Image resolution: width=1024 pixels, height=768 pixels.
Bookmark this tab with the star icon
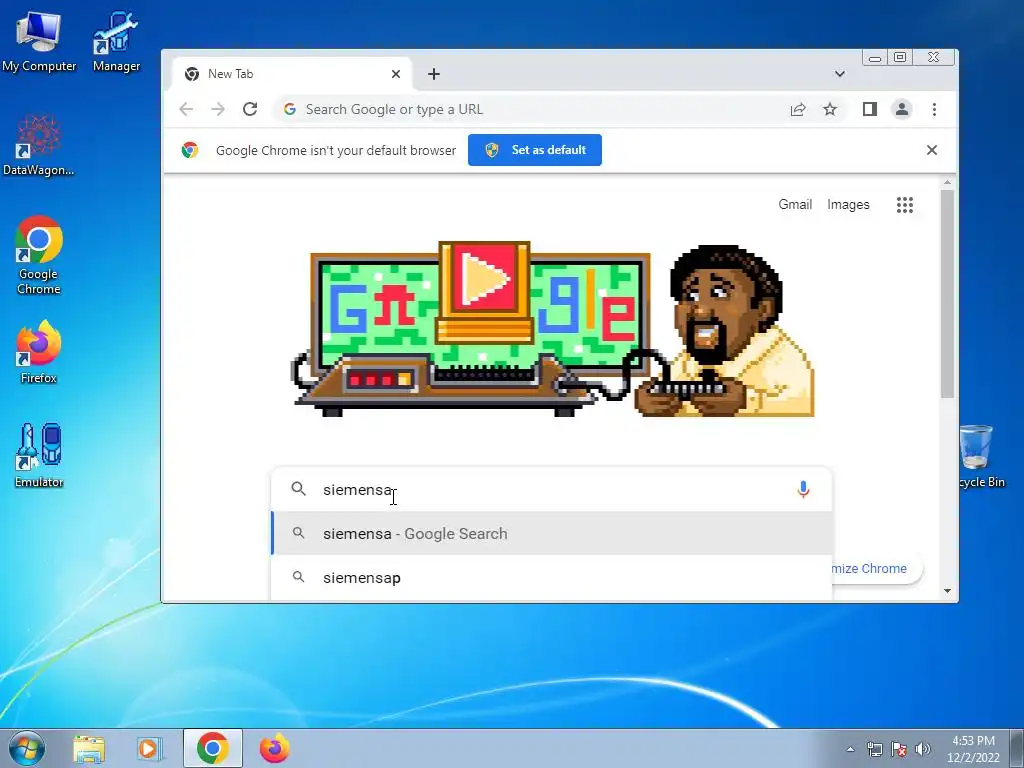tap(829, 109)
